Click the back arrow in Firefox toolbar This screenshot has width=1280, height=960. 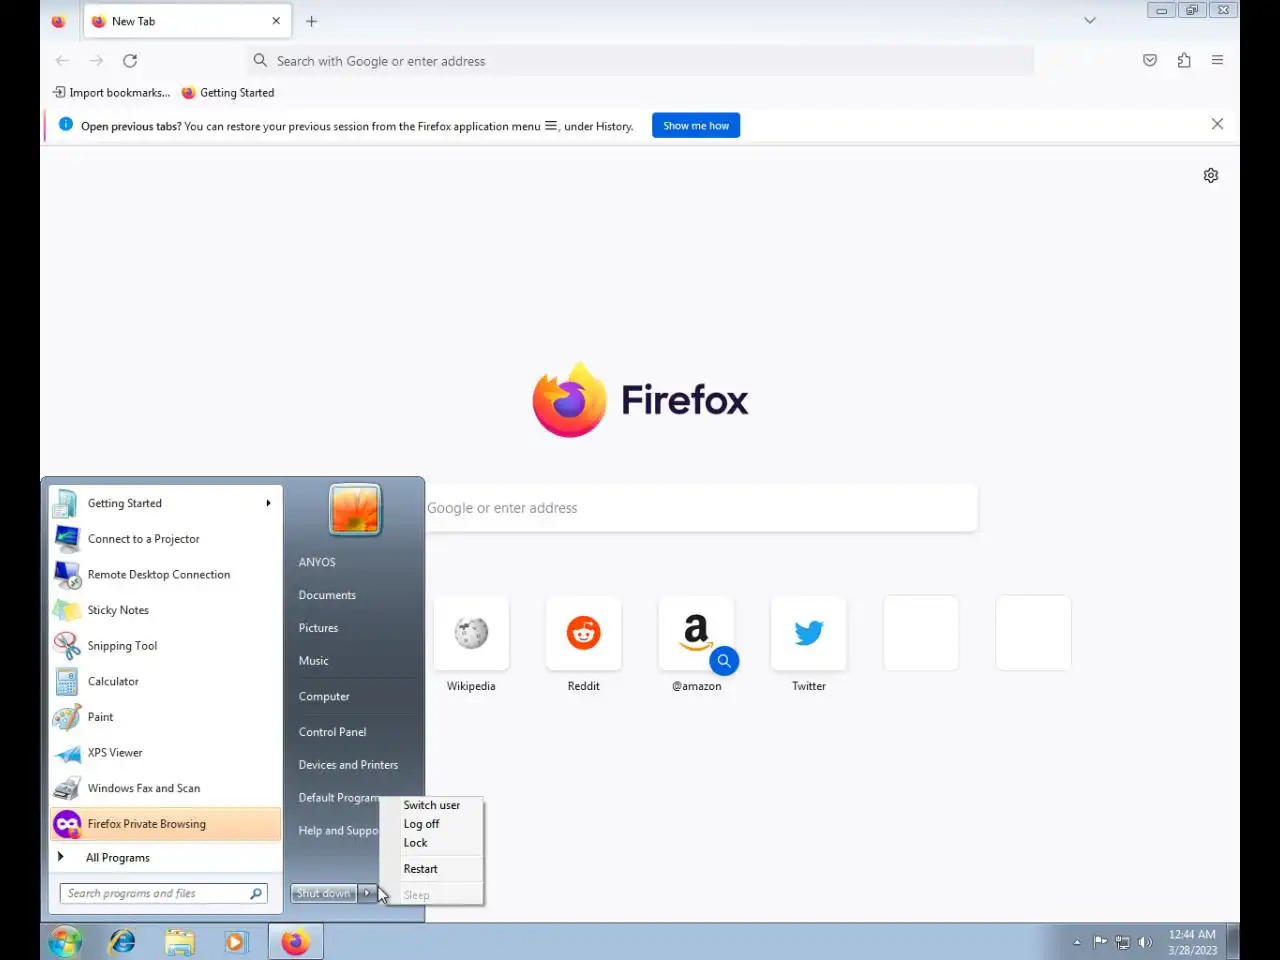[62, 61]
